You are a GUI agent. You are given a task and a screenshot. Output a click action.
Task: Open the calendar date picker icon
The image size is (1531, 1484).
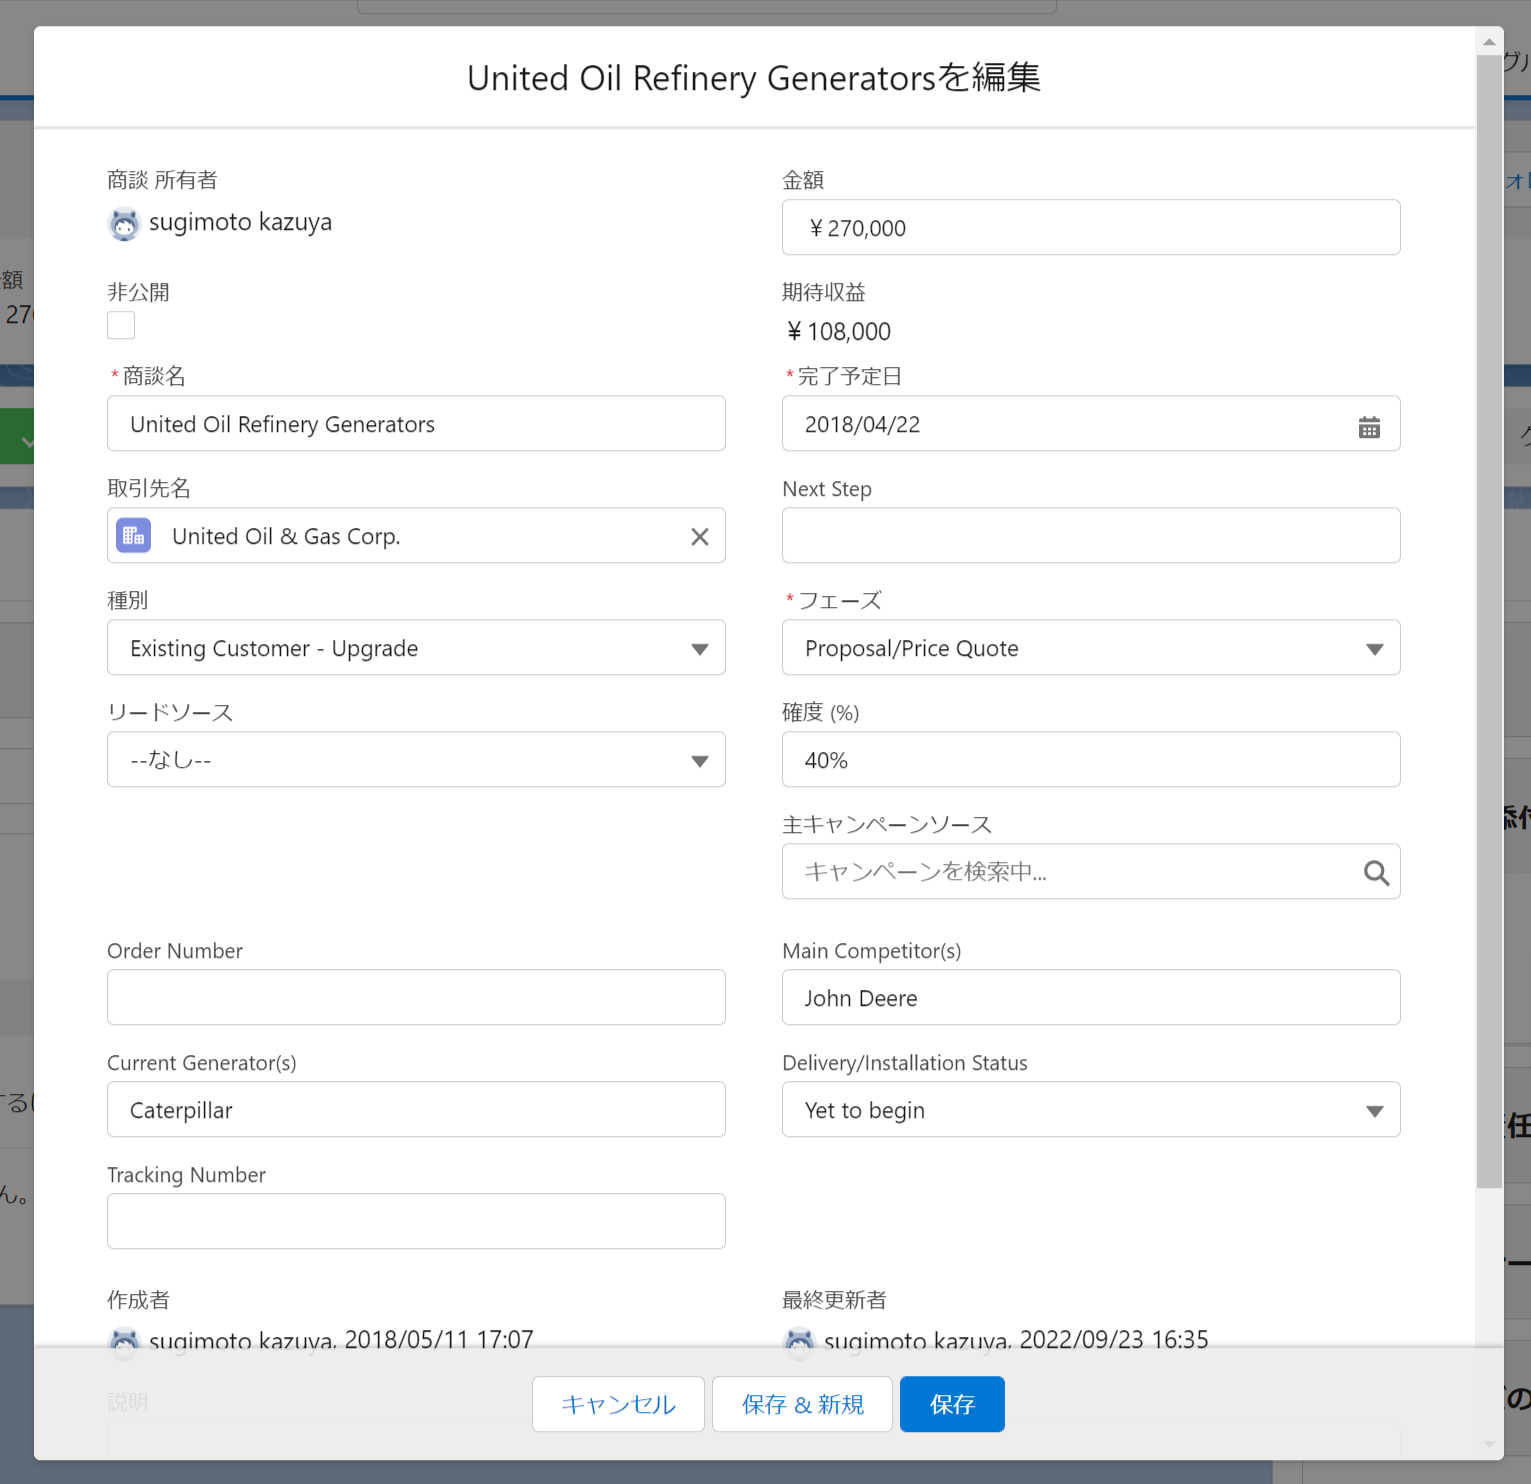pos(1369,427)
